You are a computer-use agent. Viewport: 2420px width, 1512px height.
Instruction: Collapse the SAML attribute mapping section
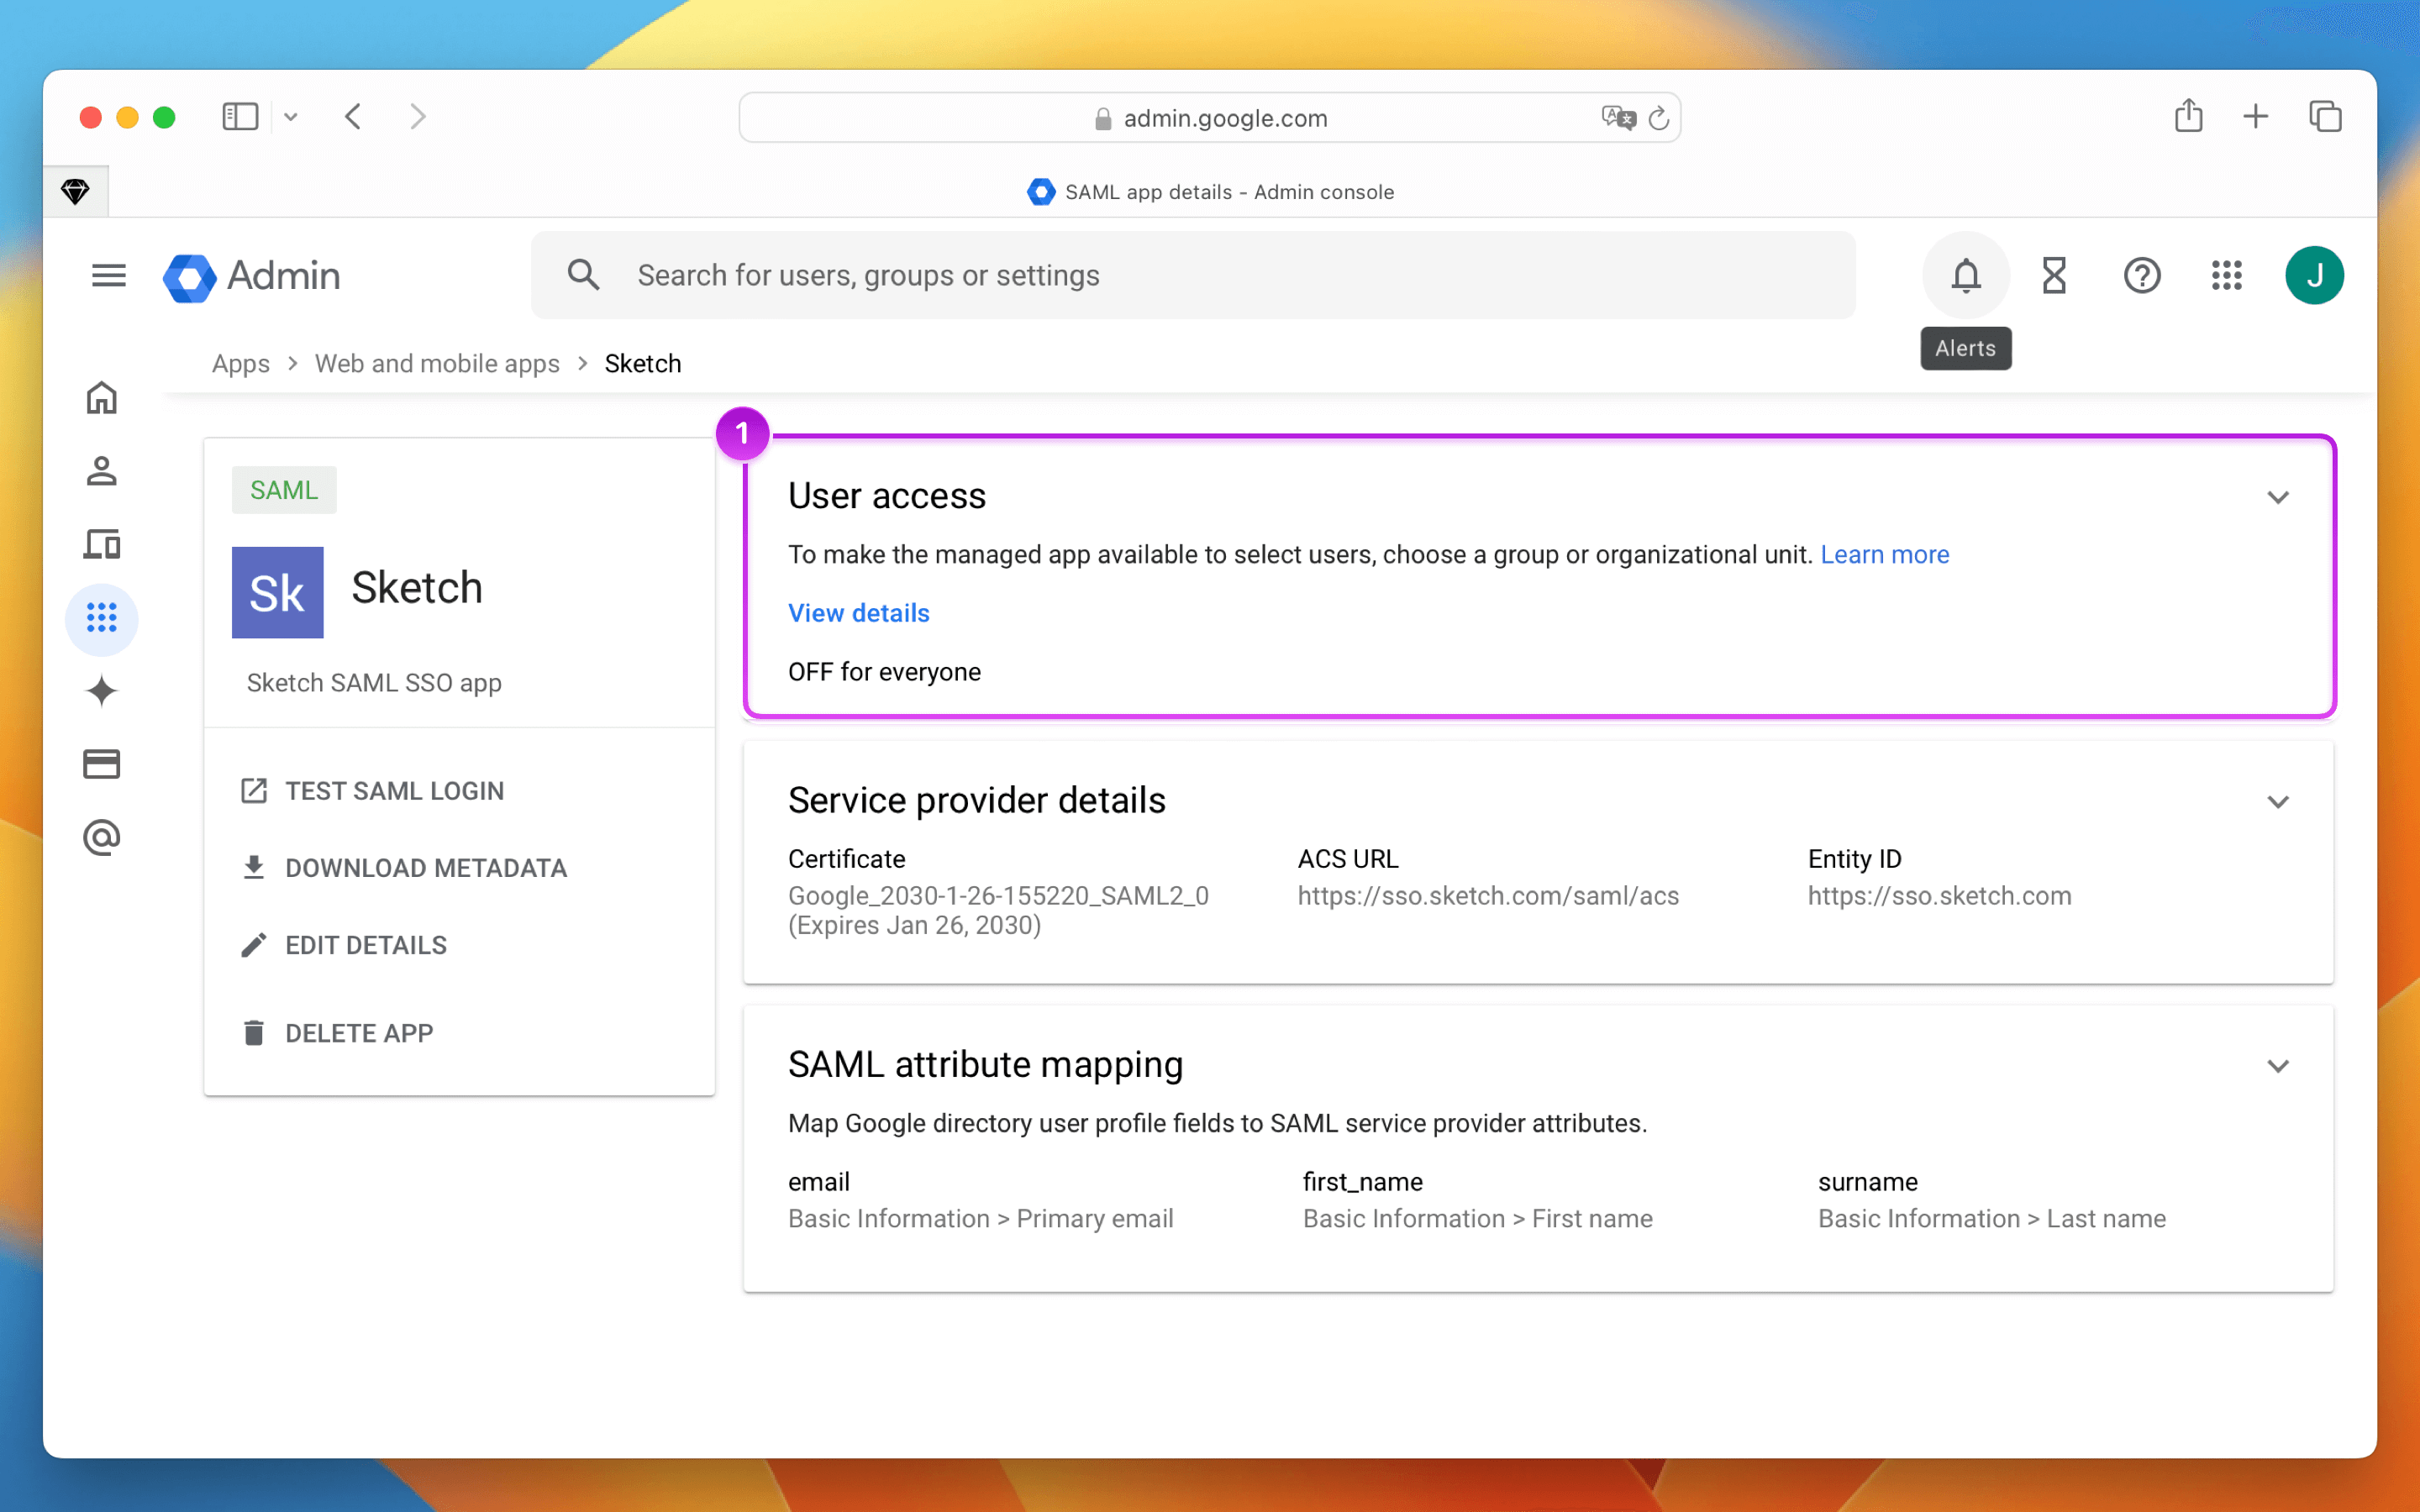tap(2278, 1065)
